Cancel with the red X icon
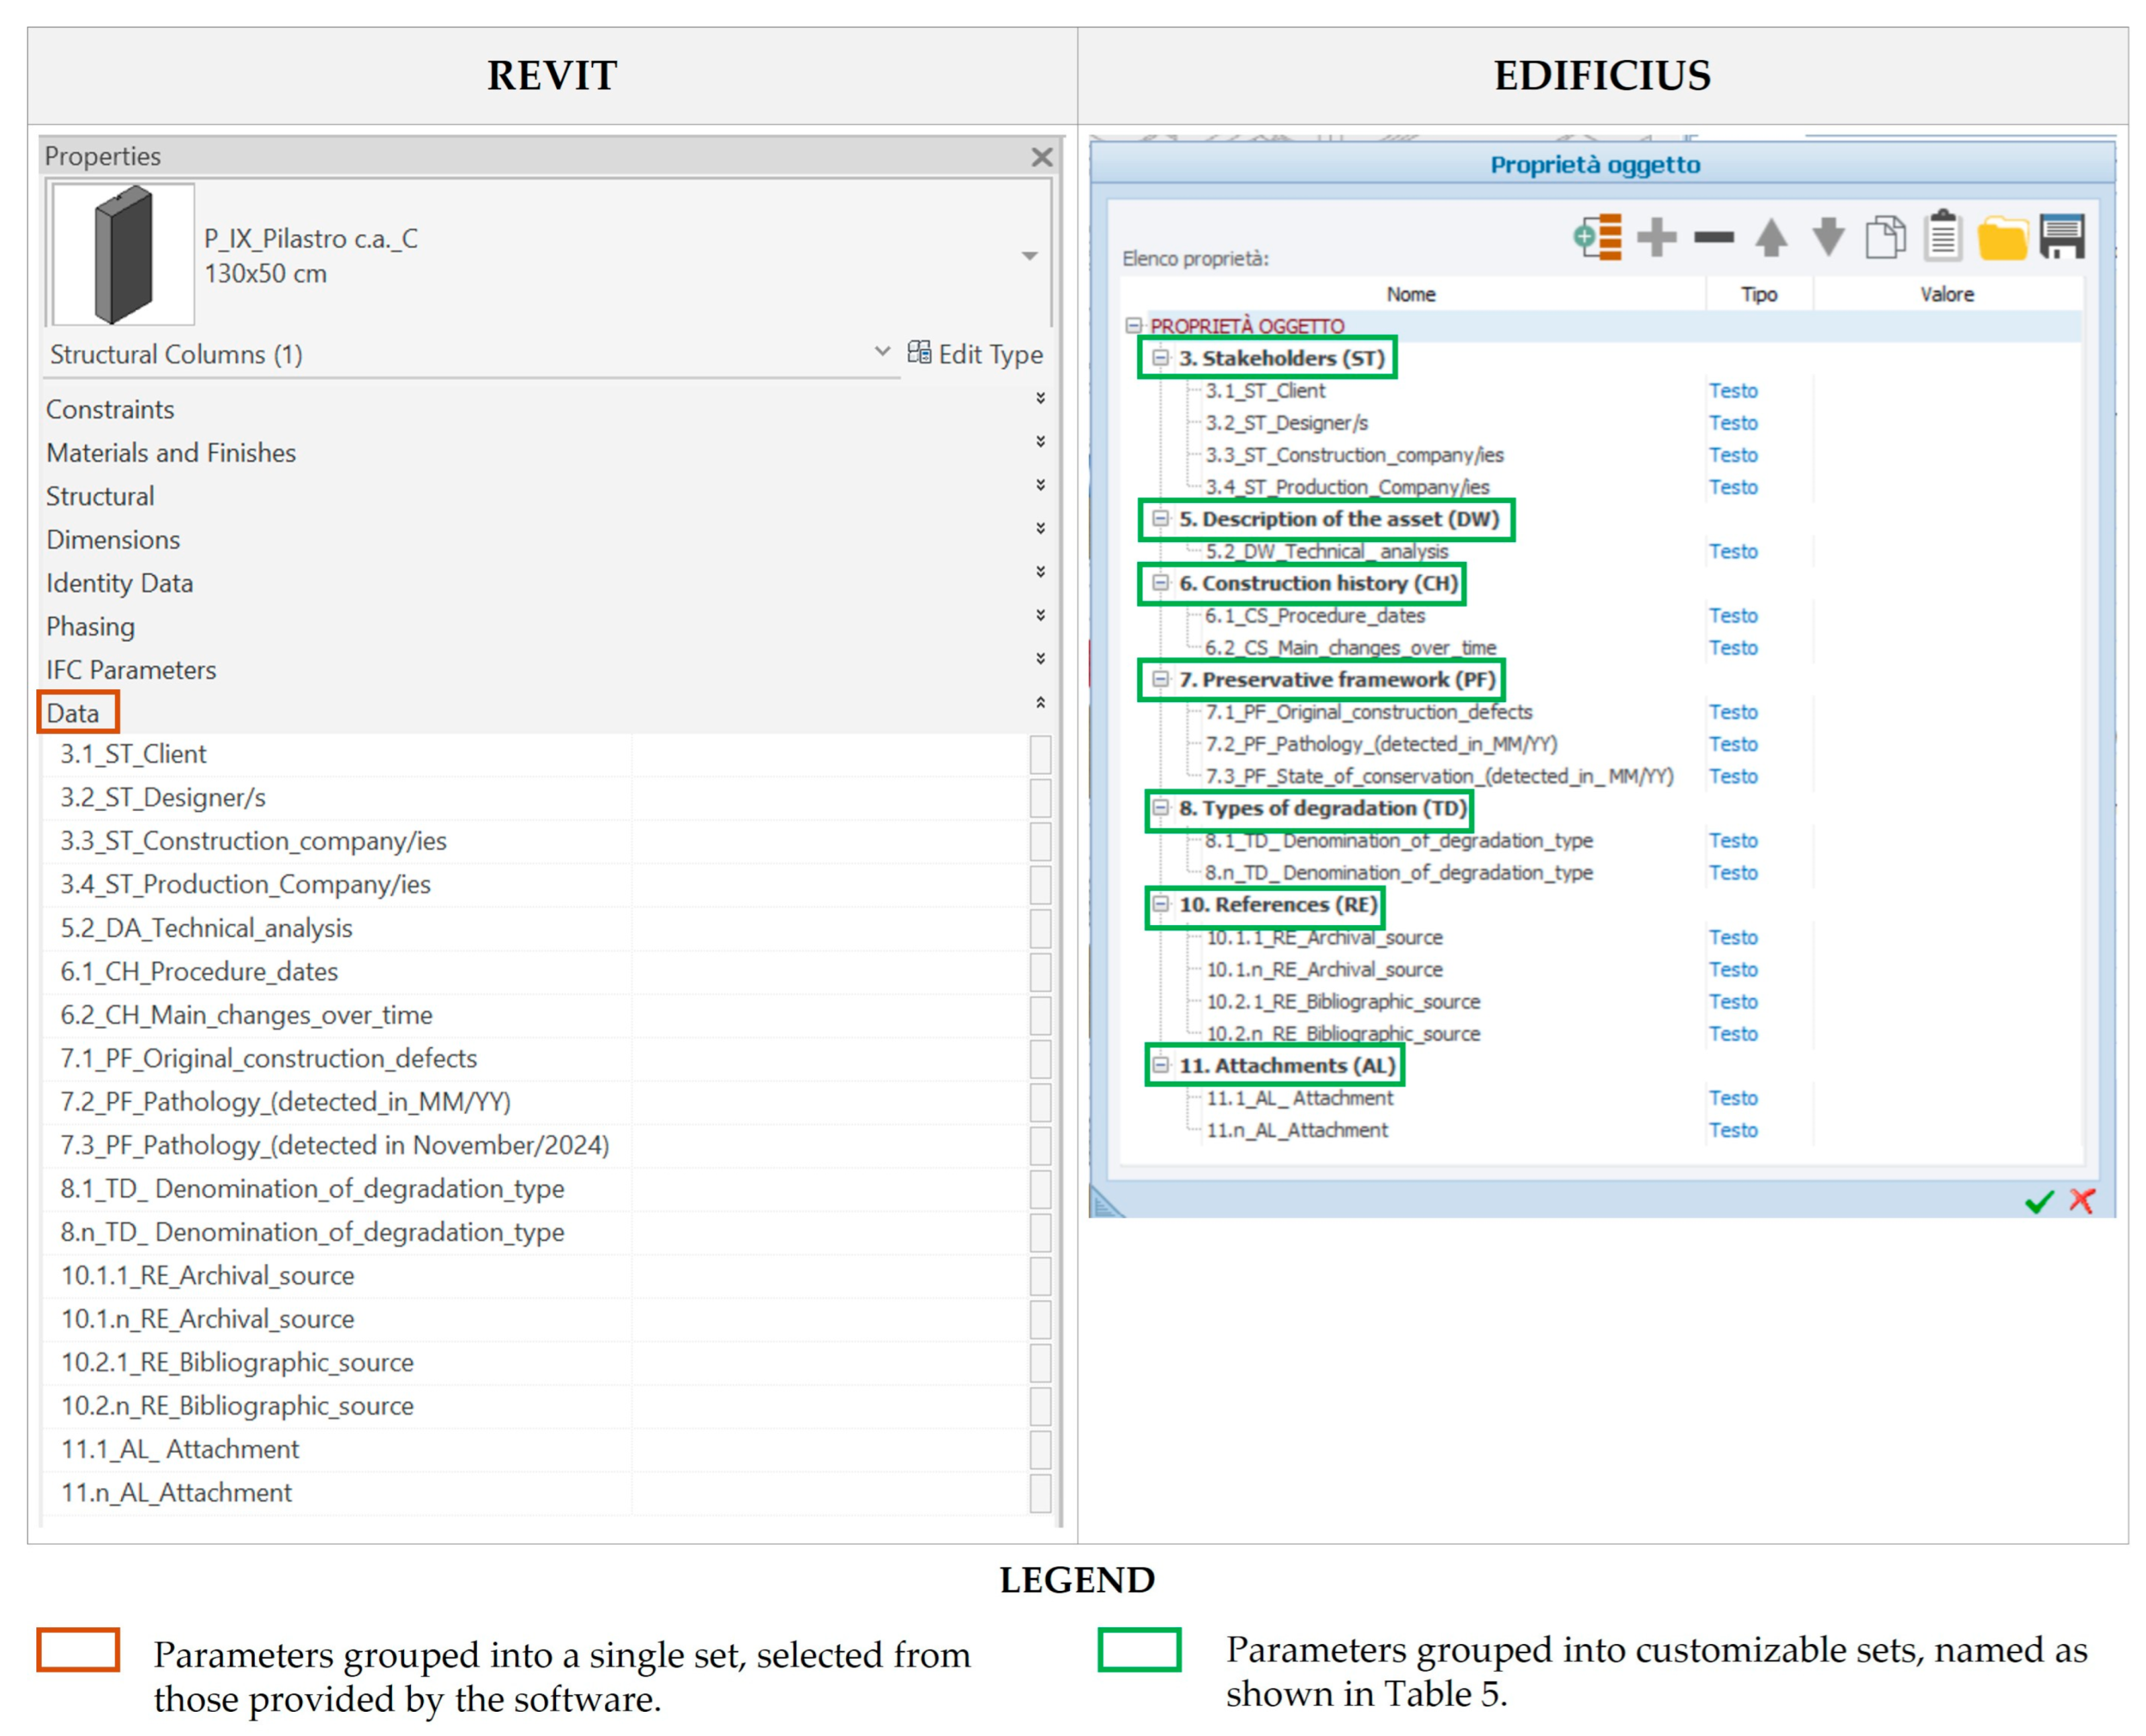Screen dimensions: 2146x1736 pos(2082,1200)
